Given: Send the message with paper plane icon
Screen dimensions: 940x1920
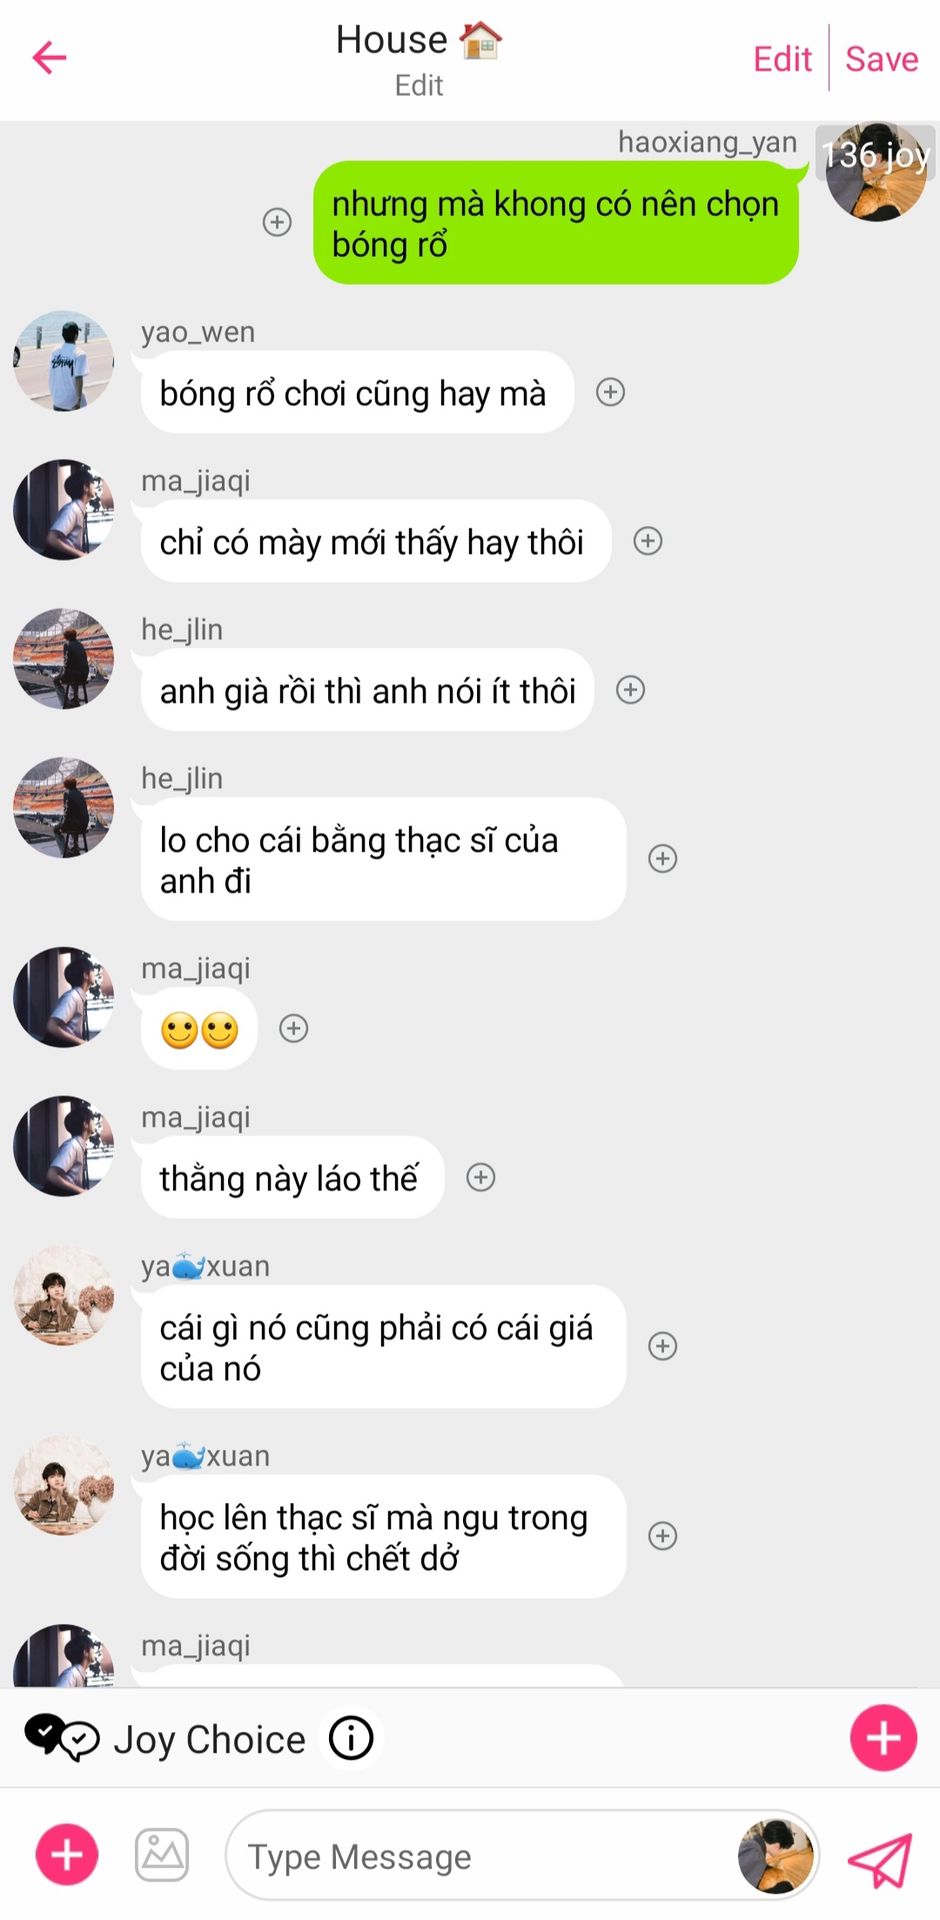Looking at the screenshot, I should pyautogui.click(x=880, y=1858).
